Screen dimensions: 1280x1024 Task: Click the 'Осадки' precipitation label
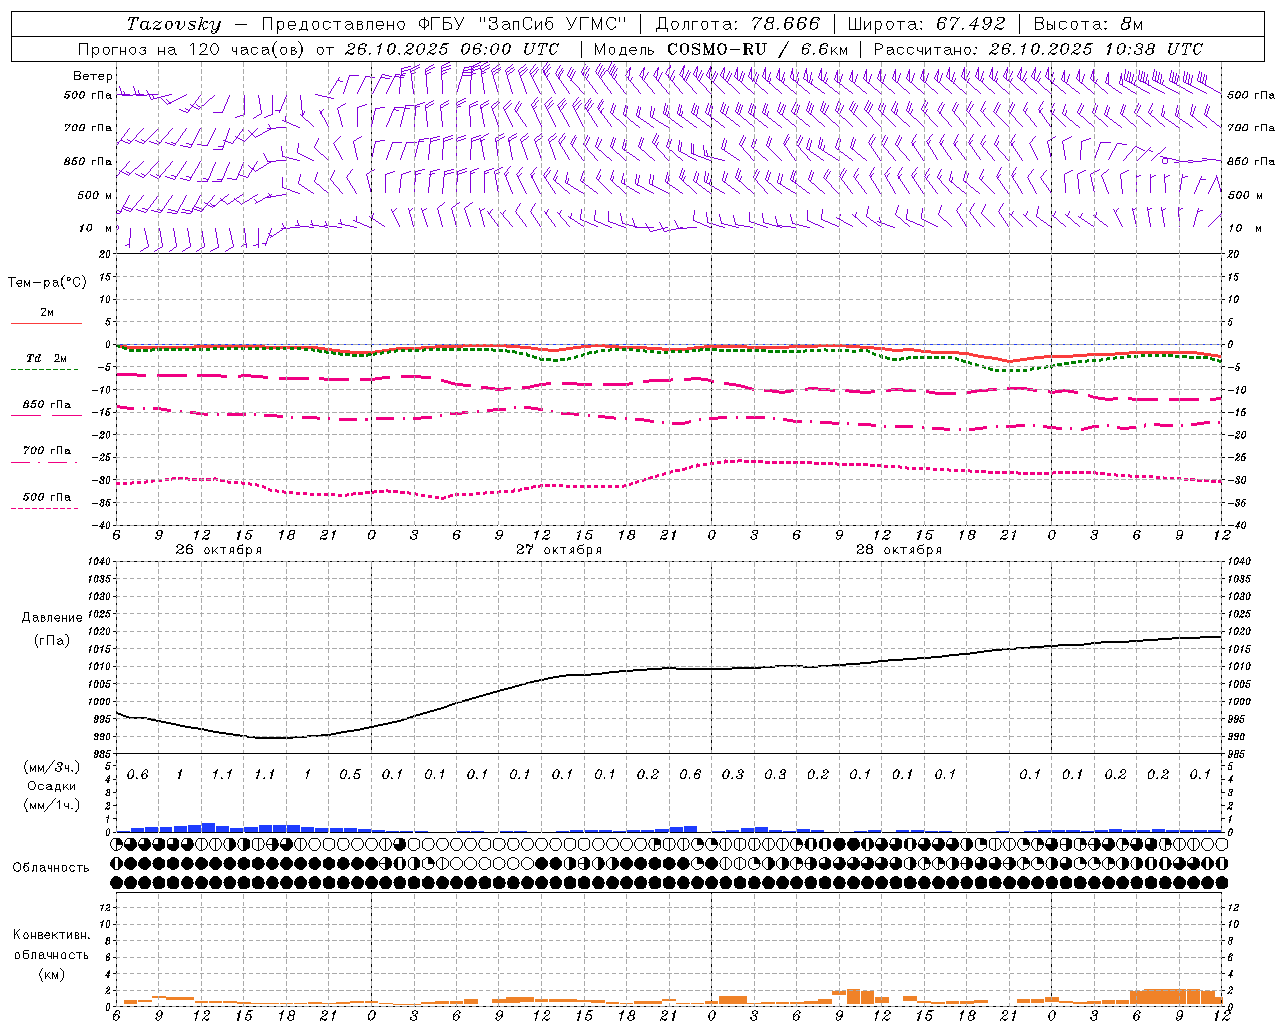click(x=52, y=786)
